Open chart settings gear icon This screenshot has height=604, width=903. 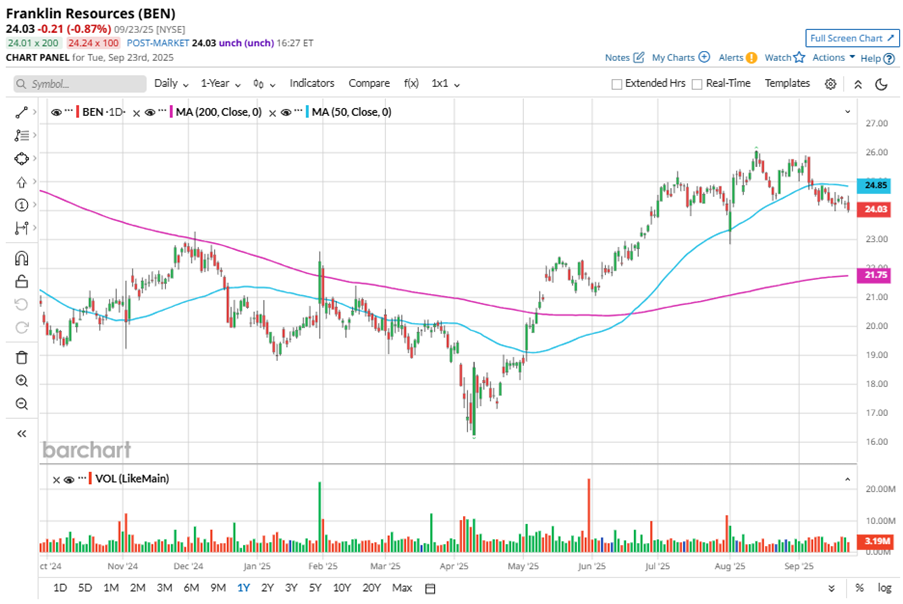[x=830, y=84]
